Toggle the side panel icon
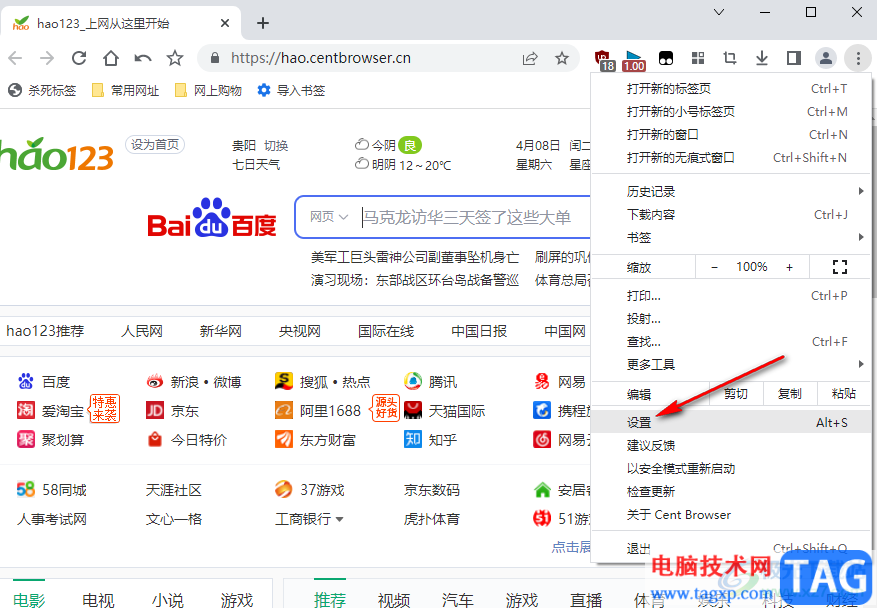The height and width of the screenshot is (608, 877). 793,58
